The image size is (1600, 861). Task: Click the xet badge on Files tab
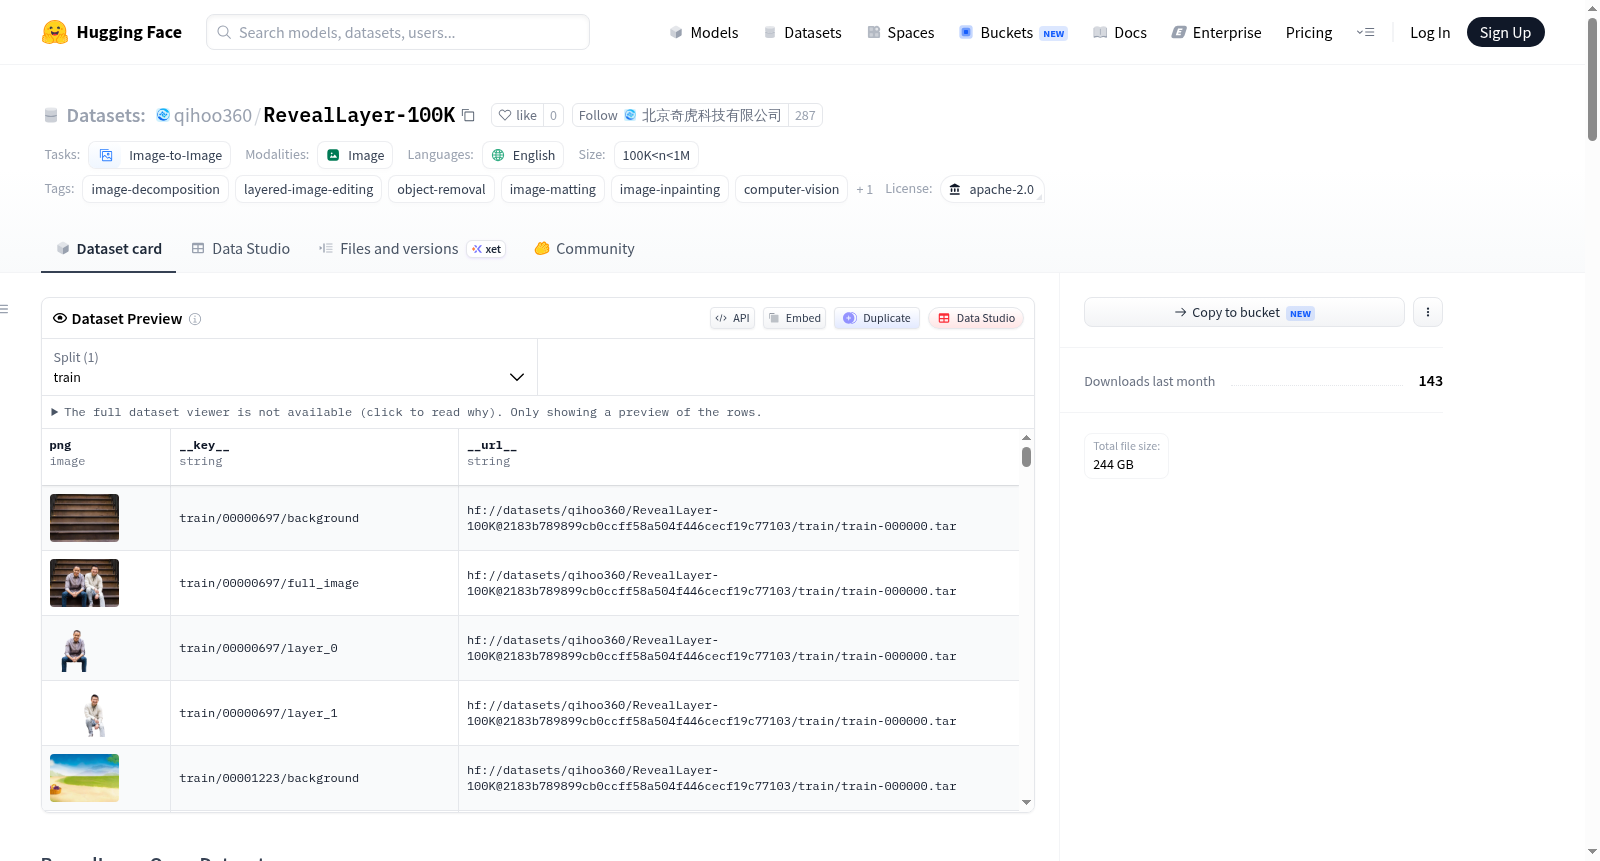coord(487,249)
